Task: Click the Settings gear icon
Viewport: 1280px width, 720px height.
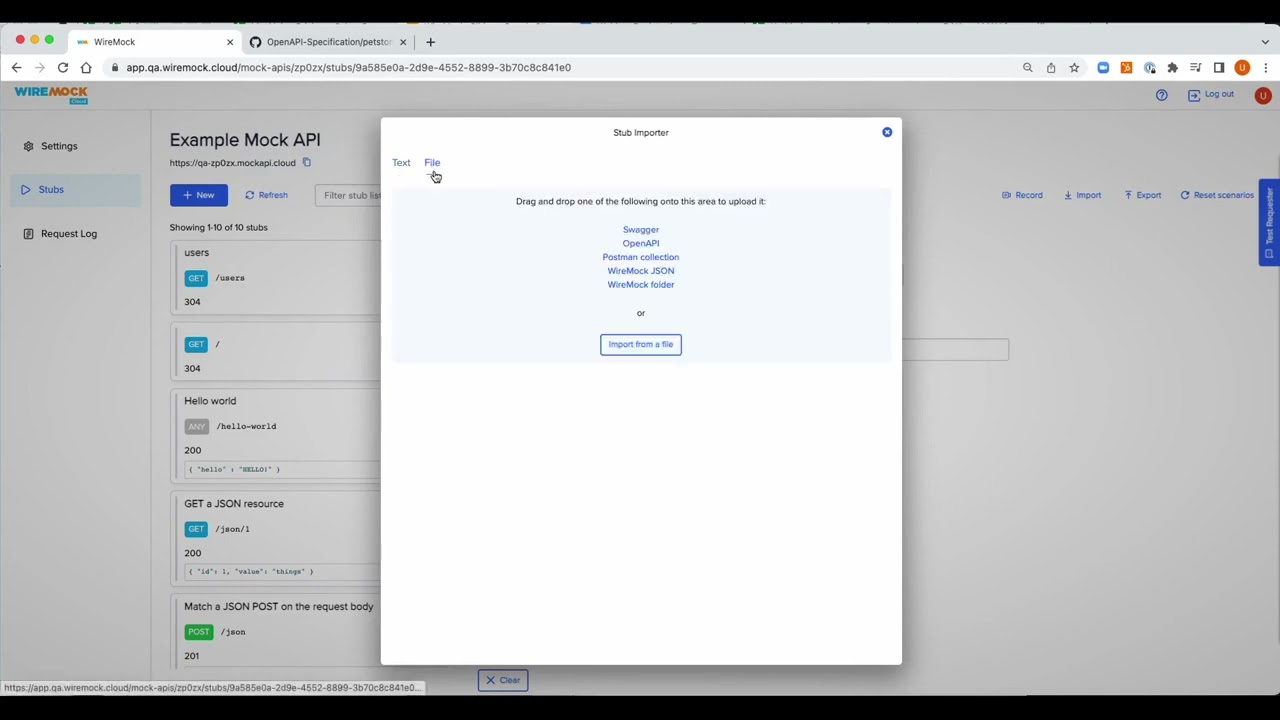Action: [28, 146]
